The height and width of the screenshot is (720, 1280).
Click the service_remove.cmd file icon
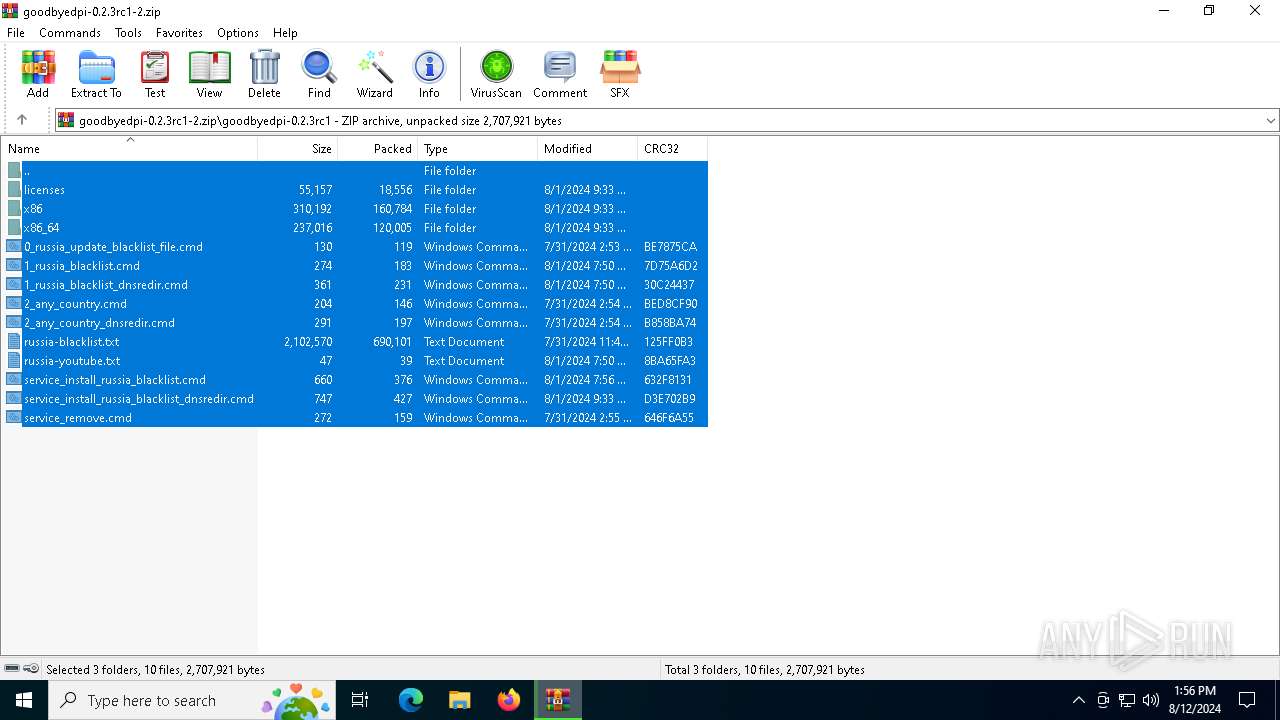coord(14,418)
